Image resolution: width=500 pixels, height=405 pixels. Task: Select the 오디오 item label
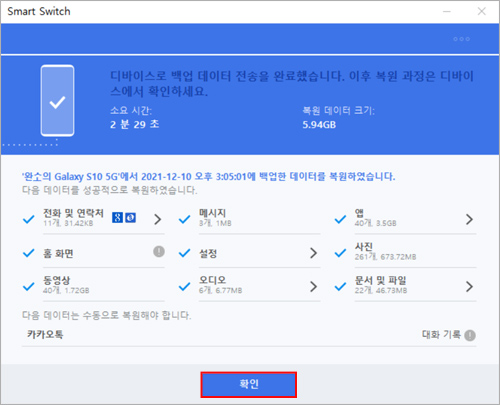click(212, 280)
